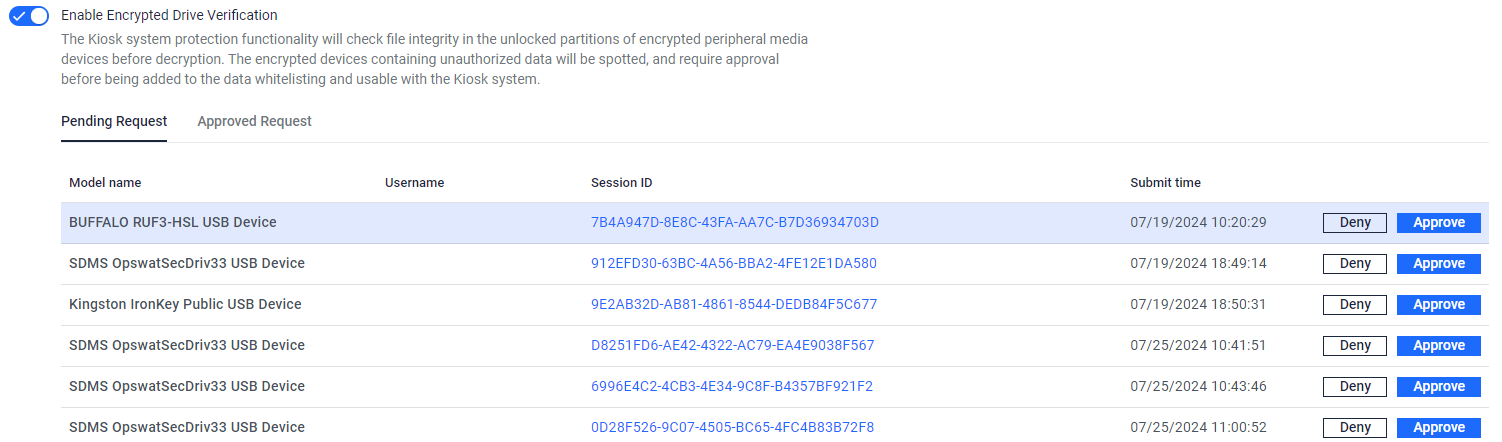The height and width of the screenshot is (442, 1502).
Task: Open session ID D8251FD6-AE42-4322-AC79-EA4E9038F567
Action: pyautogui.click(x=733, y=345)
